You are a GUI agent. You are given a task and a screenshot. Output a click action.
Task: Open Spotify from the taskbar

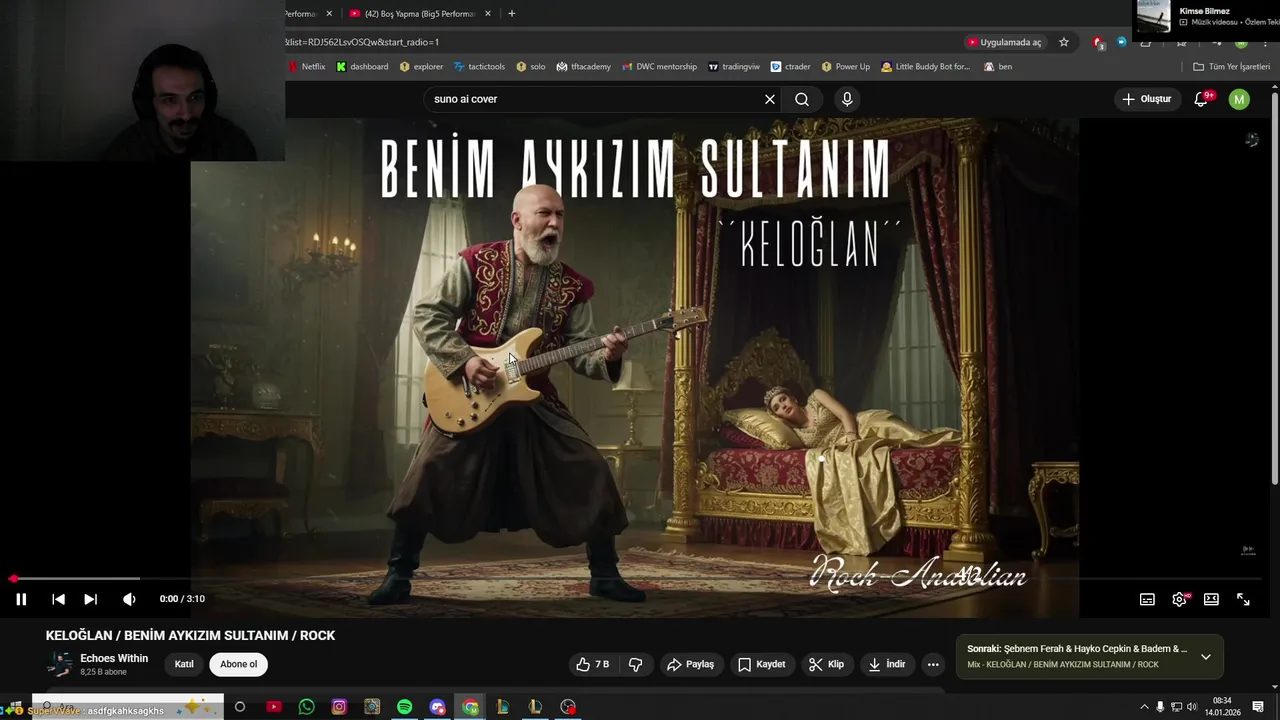(404, 707)
